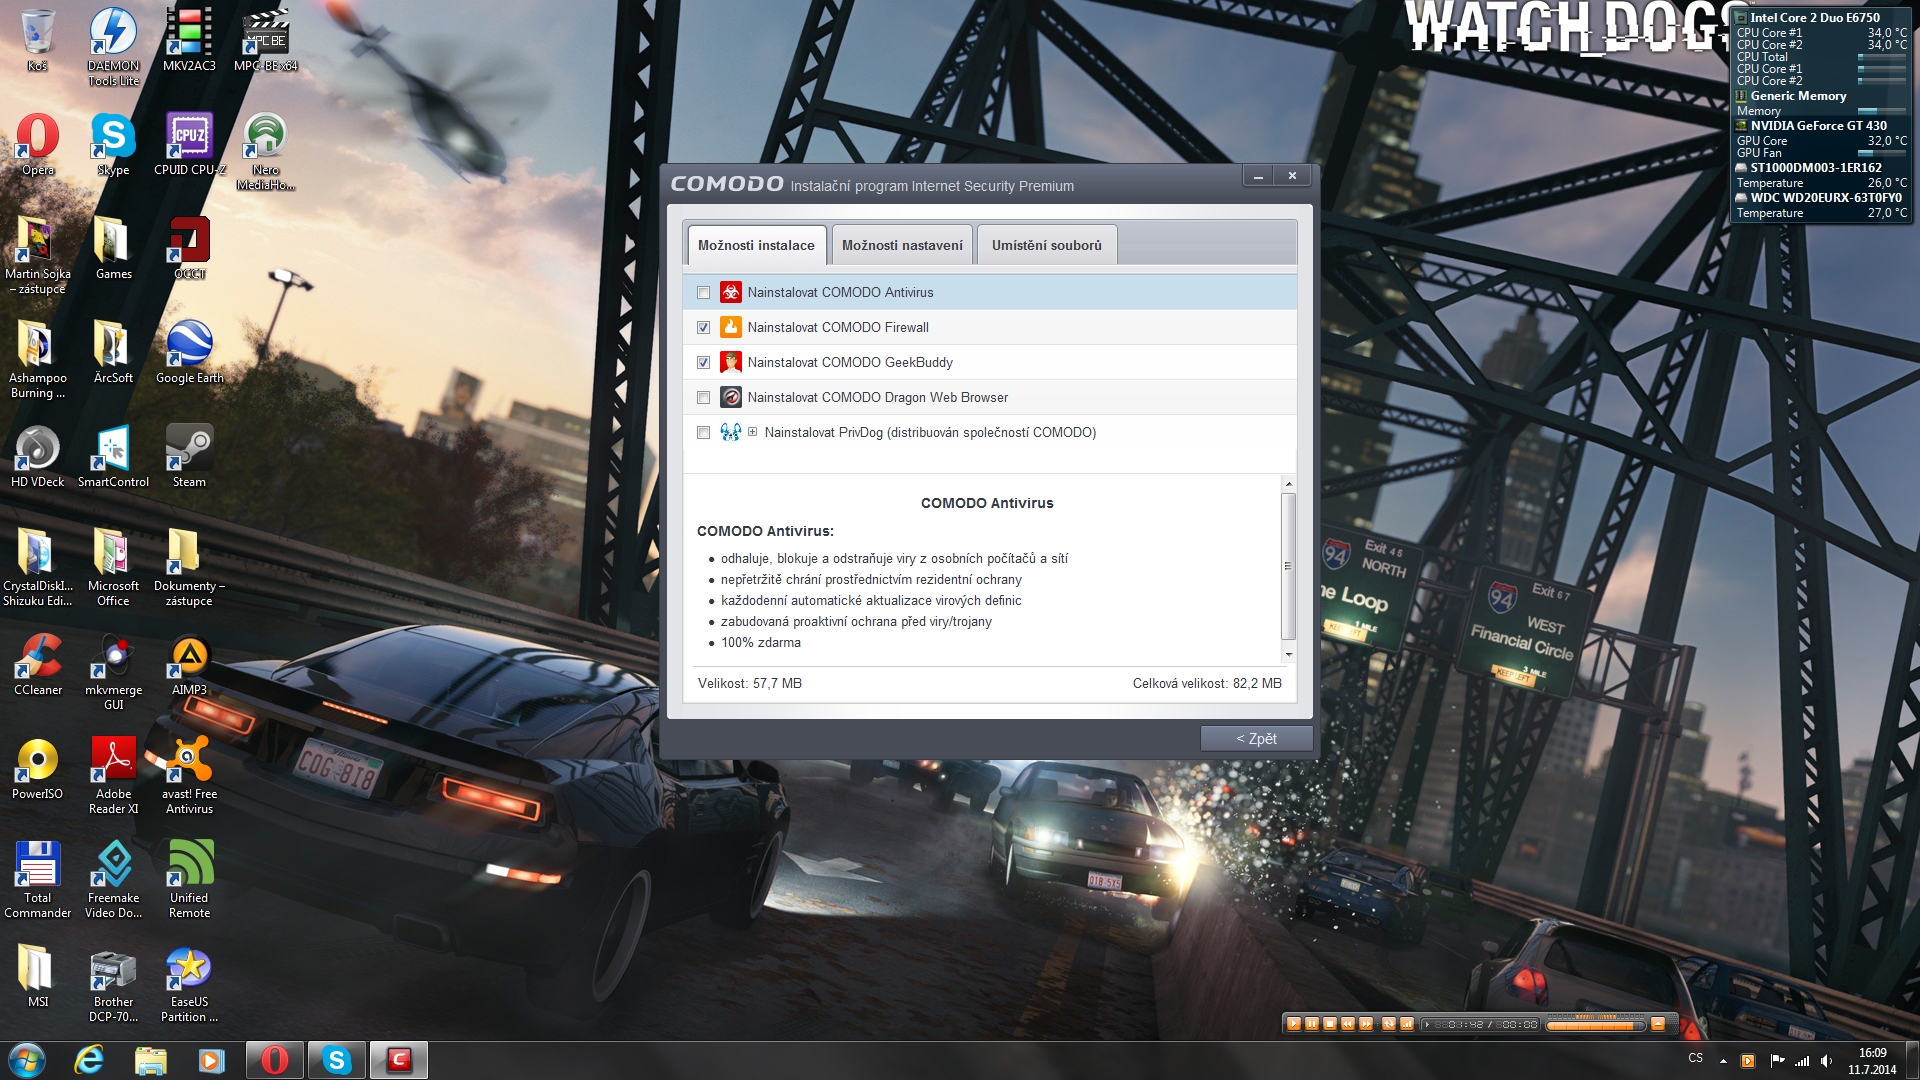The height and width of the screenshot is (1080, 1920).
Task: Uncheck Nainstalovat COMODO Firewall checkbox
Action: coord(703,328)
